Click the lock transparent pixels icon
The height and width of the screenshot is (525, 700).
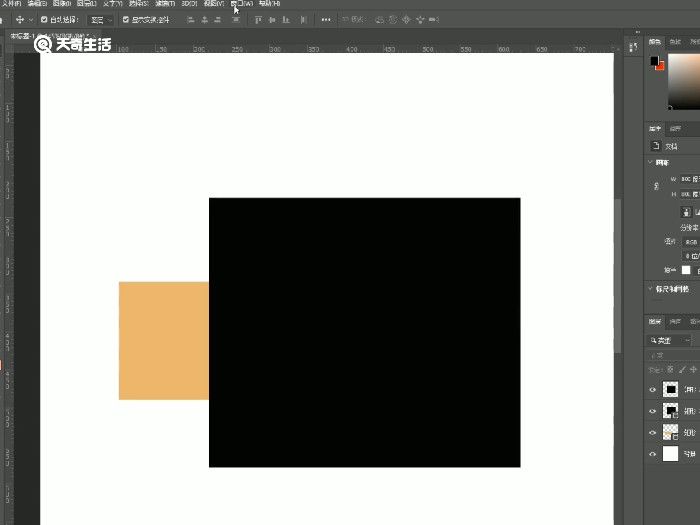(670, 370)
